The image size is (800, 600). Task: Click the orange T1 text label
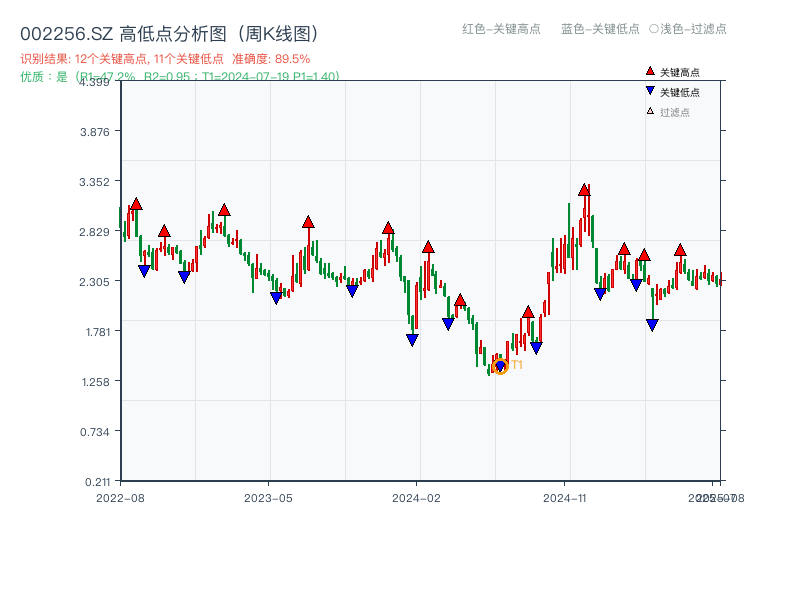(517, 365)
